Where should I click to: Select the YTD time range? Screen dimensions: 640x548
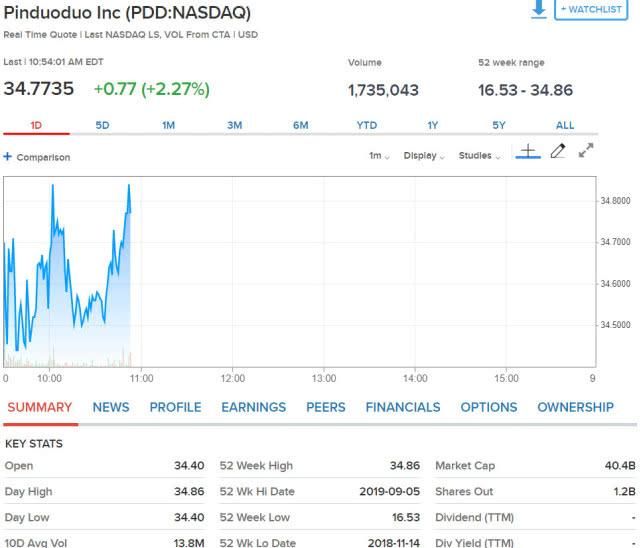point(367,126)
